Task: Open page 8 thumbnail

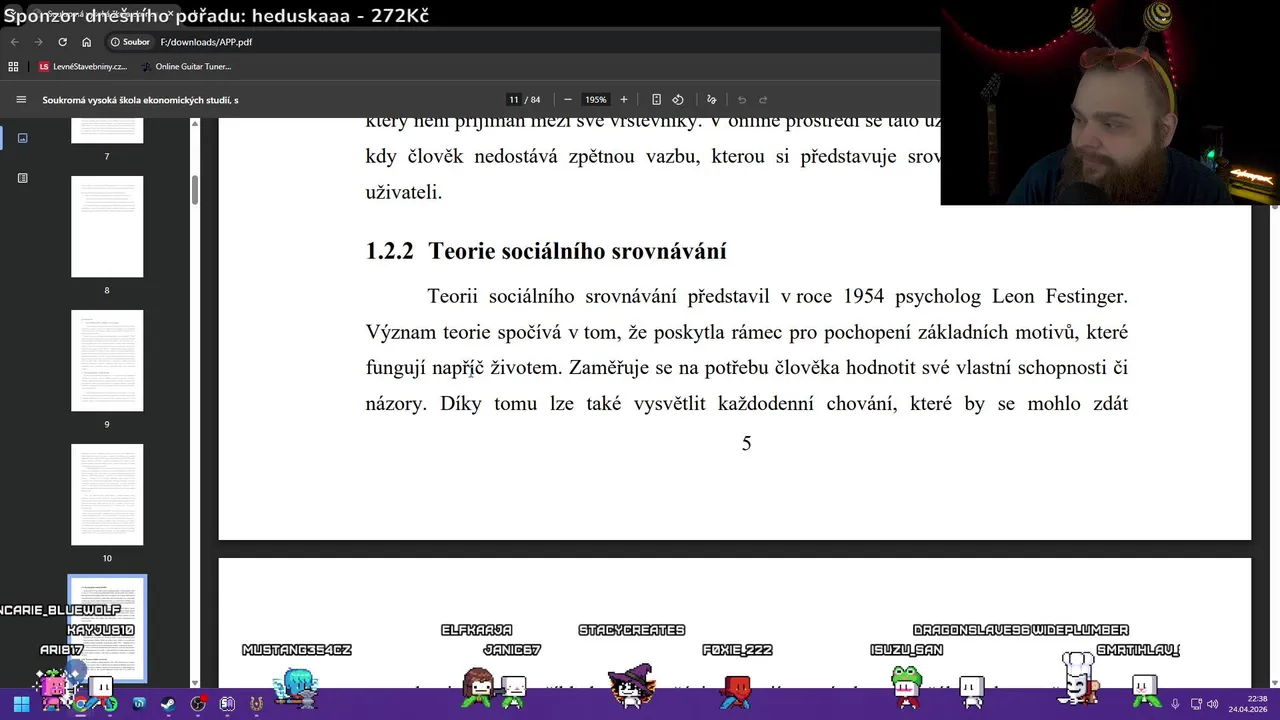Action: [107, 227]
